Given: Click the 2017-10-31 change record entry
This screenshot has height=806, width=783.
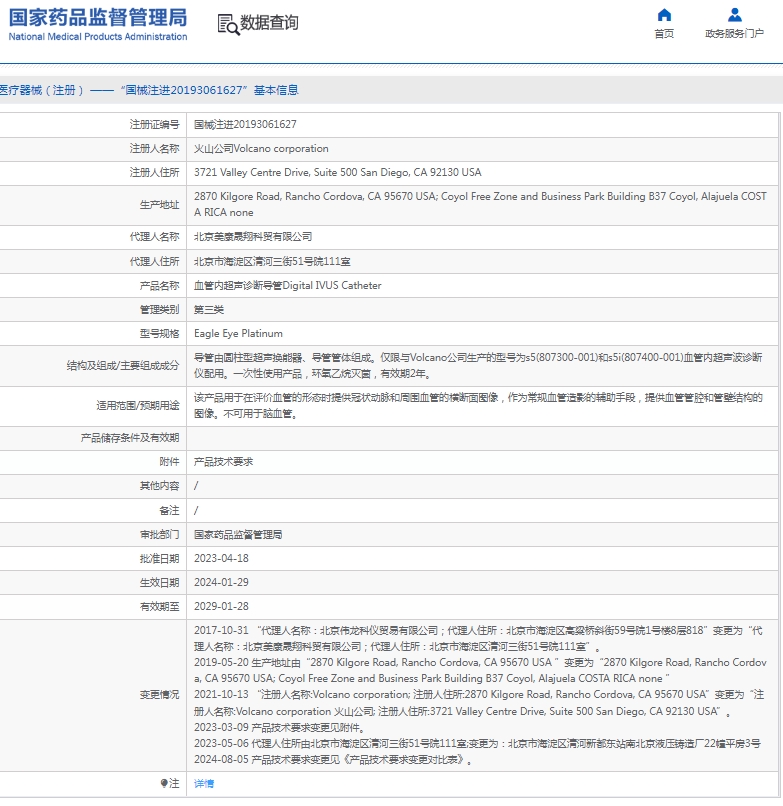Looking at the screenshot, I should tap(478, 638).
